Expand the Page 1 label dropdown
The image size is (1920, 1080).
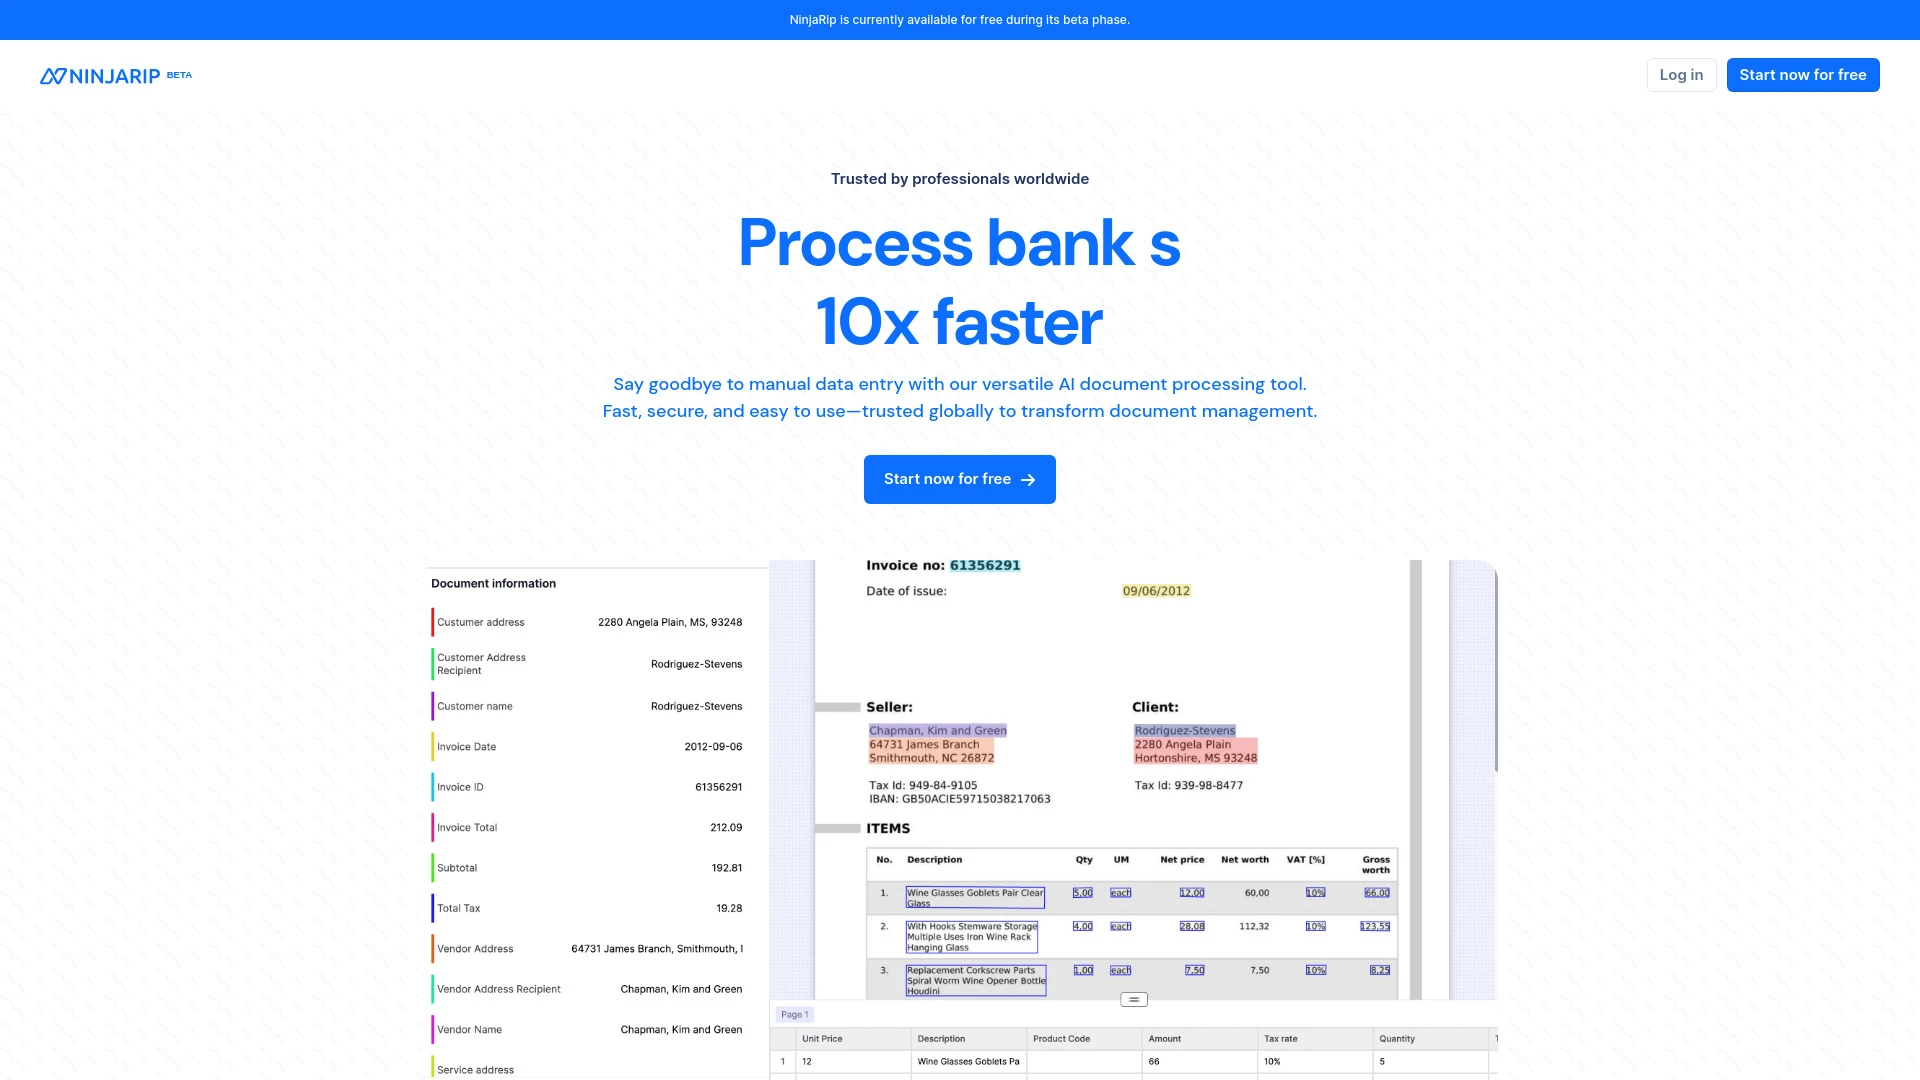[794, 1013]
